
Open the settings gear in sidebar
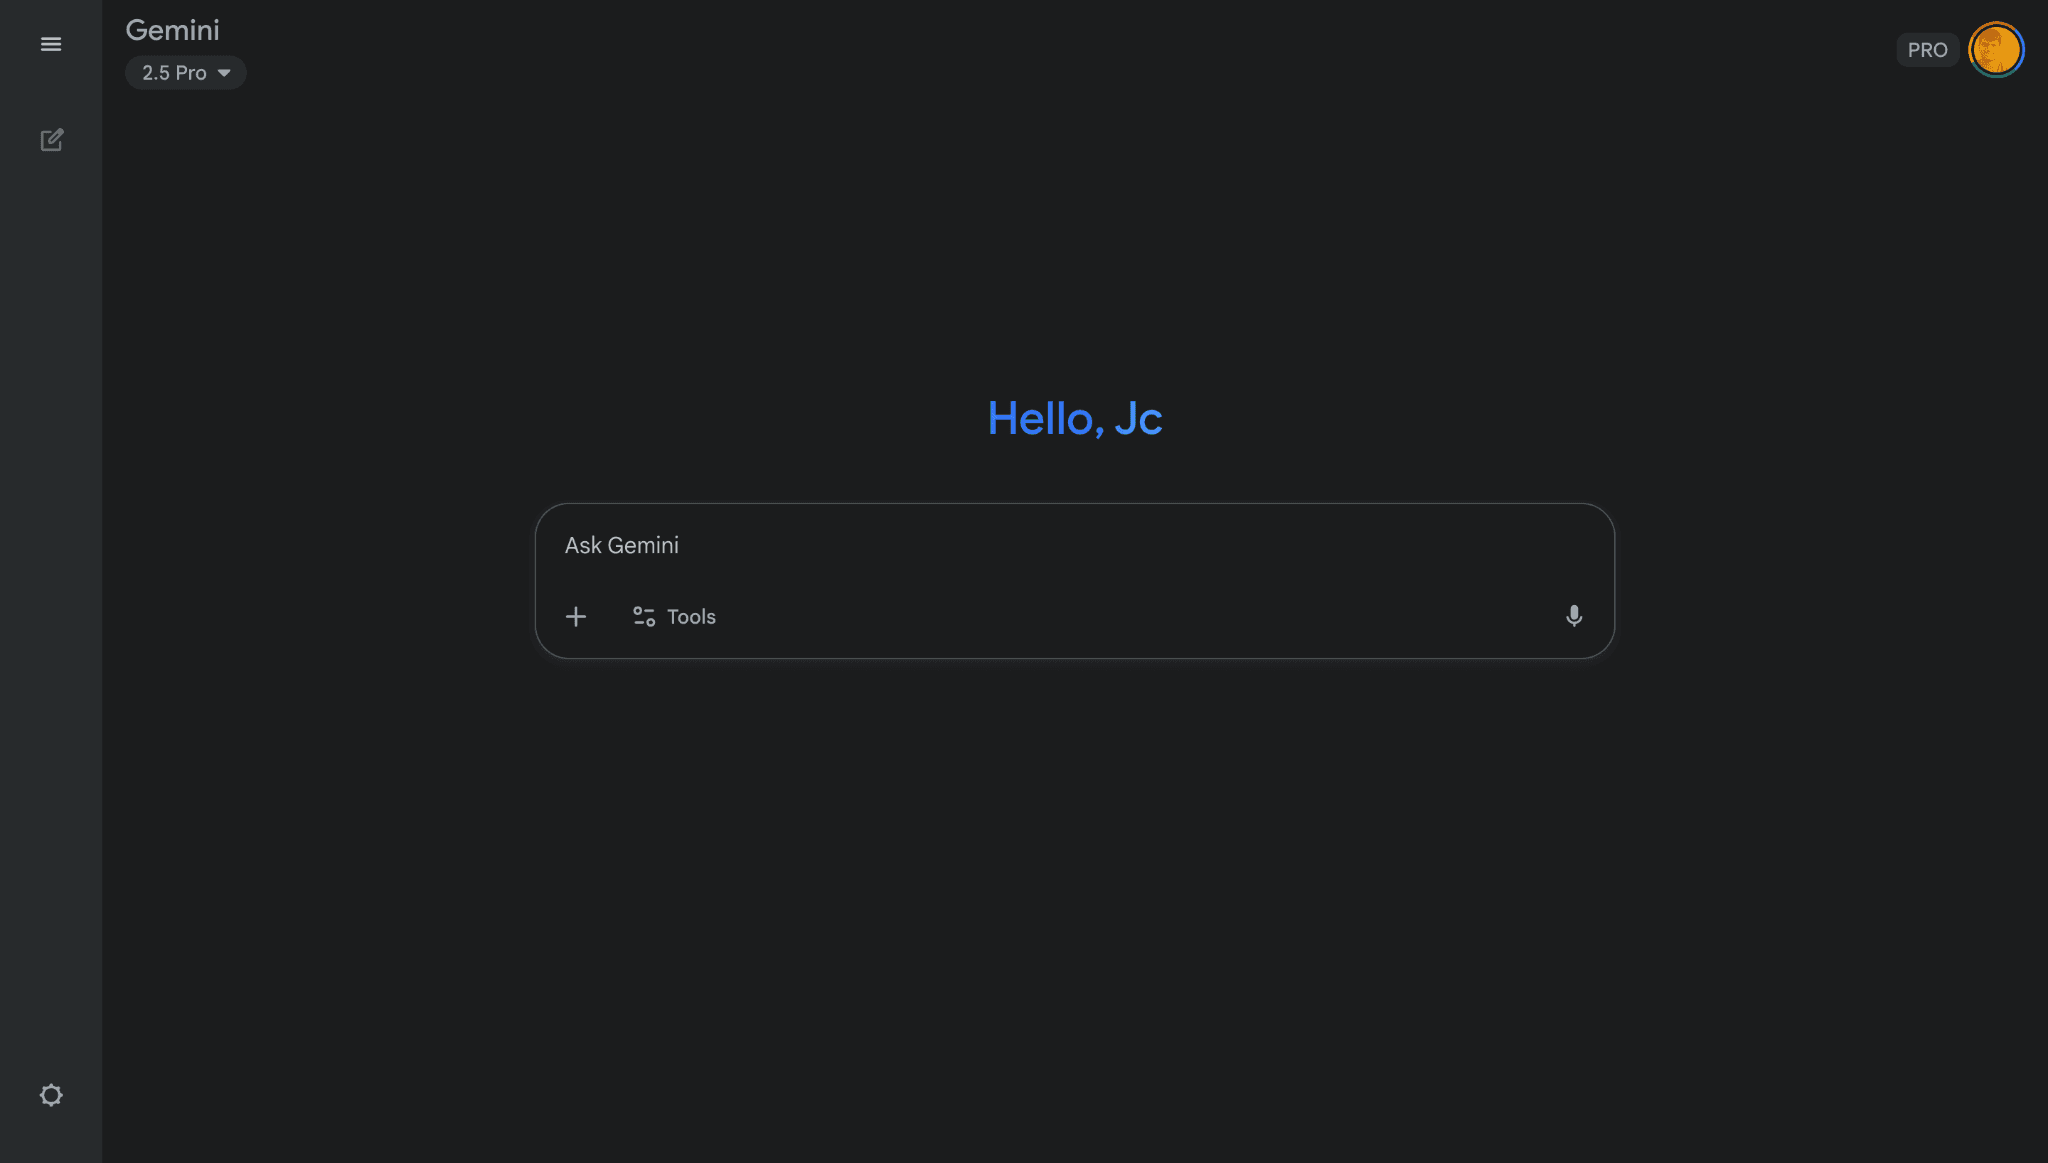coord(51,1095)
